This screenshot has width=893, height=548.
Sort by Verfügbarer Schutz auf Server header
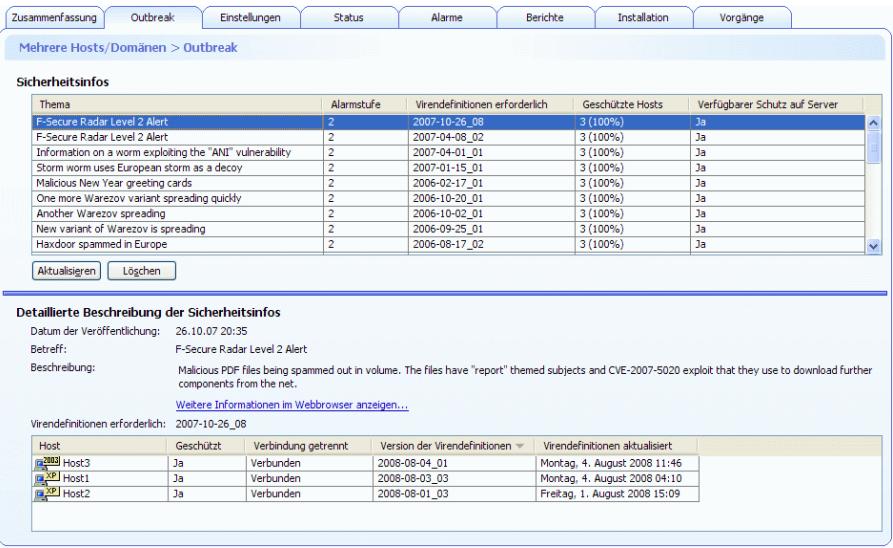click(x=777, y=104)
